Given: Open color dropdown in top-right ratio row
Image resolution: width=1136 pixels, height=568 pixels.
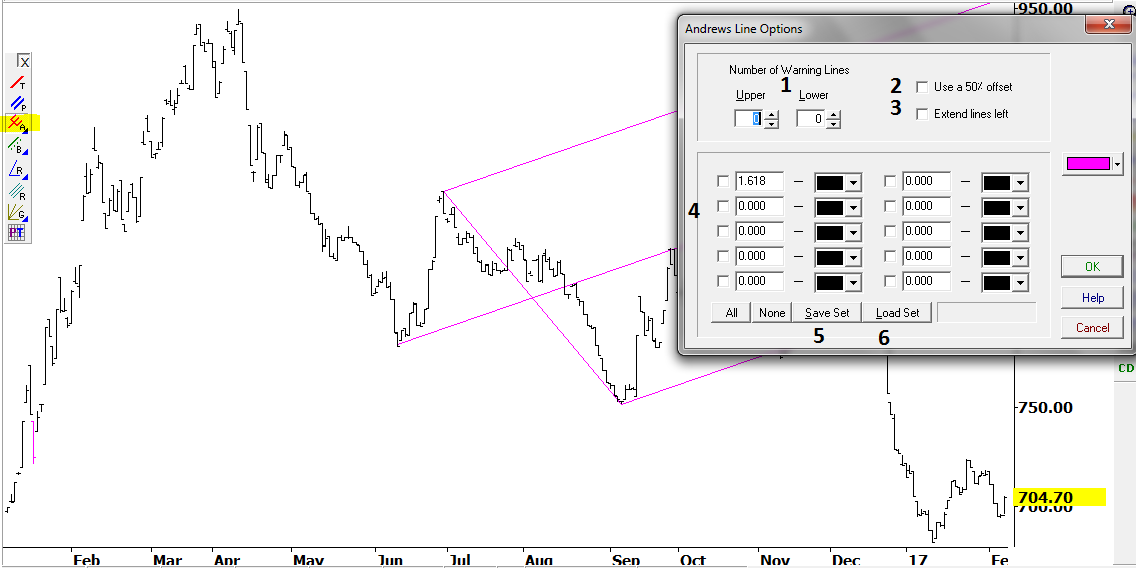Looking at the screenshot, I should (x=1020, y=183).
